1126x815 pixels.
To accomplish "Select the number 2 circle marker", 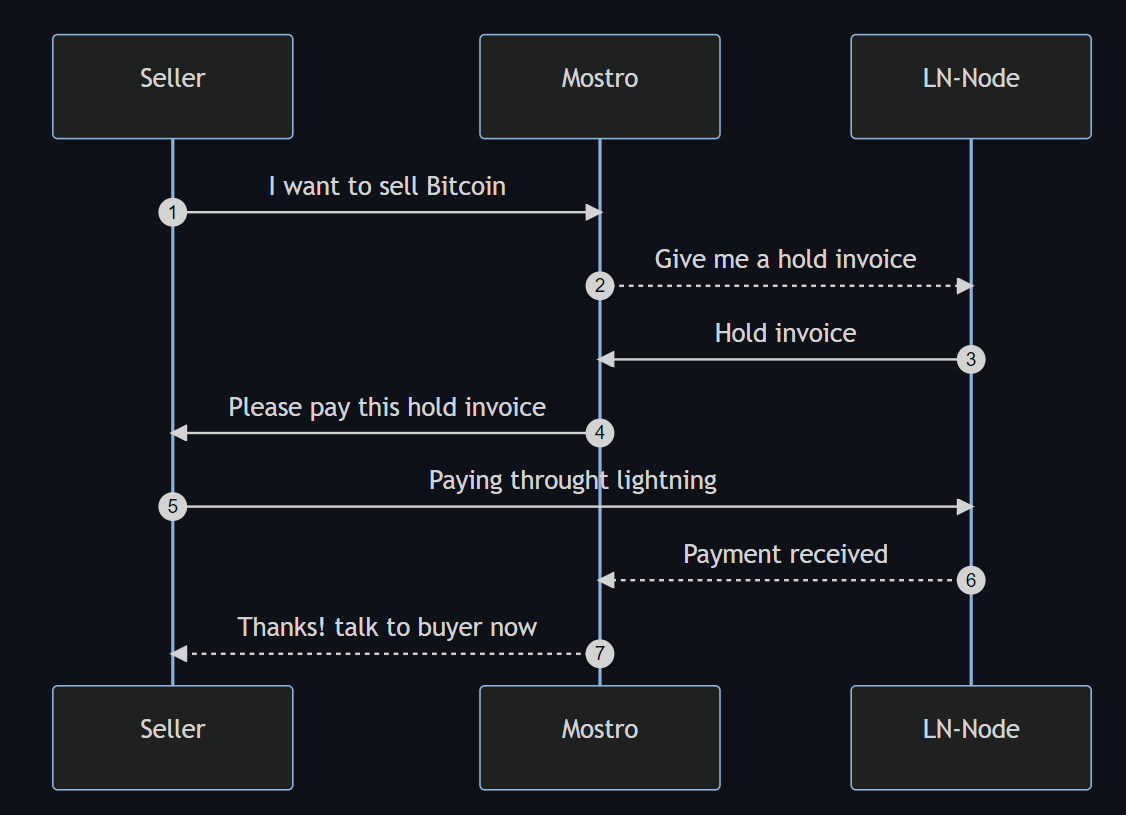I will point(600,286).
